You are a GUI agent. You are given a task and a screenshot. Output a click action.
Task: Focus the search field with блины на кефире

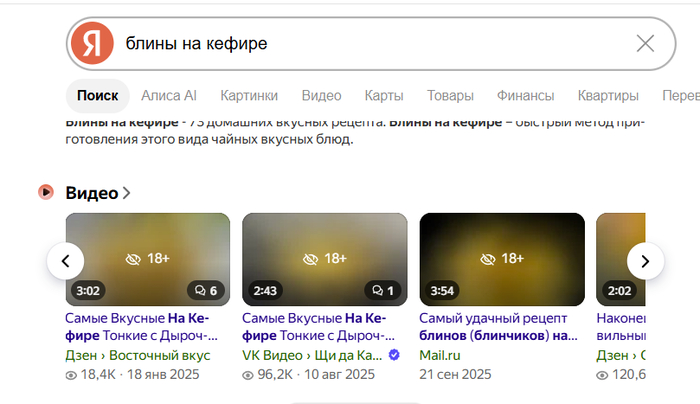[x=371, y=44]
